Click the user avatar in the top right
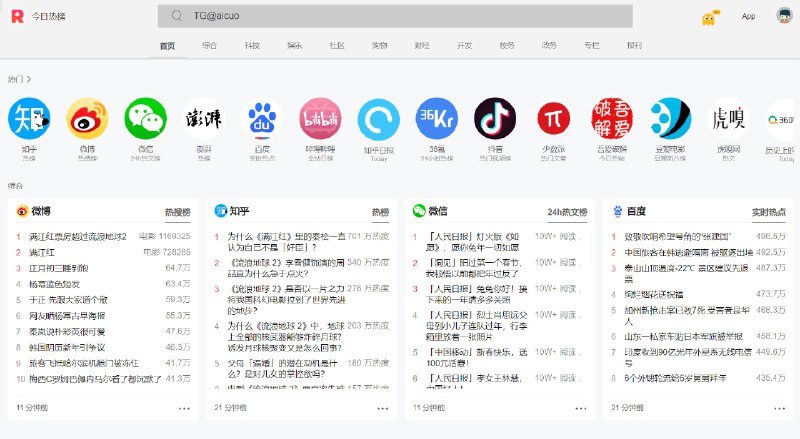 [784, 16]
